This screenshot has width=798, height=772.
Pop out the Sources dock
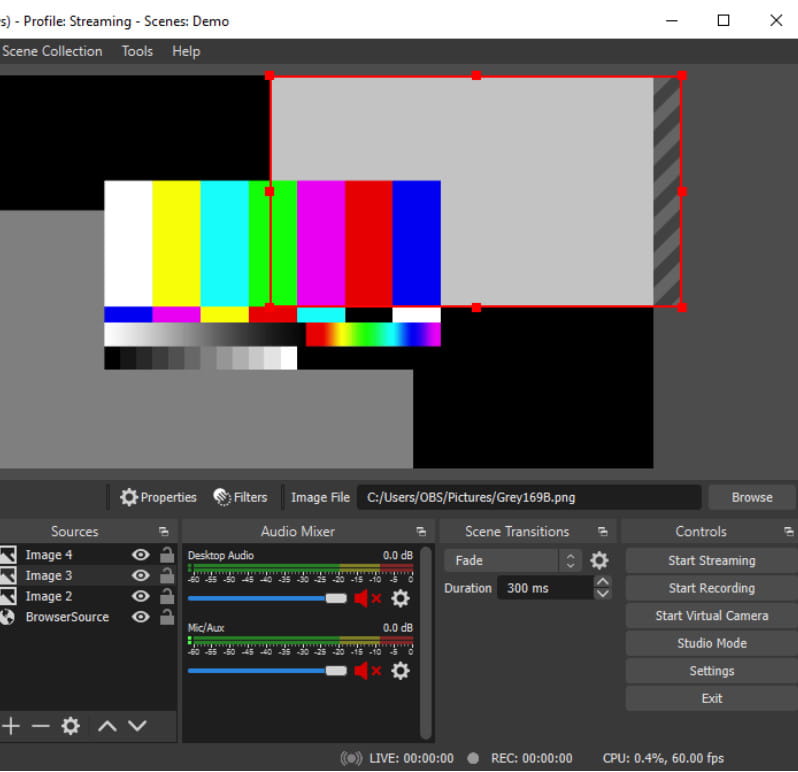click(163, 531)
